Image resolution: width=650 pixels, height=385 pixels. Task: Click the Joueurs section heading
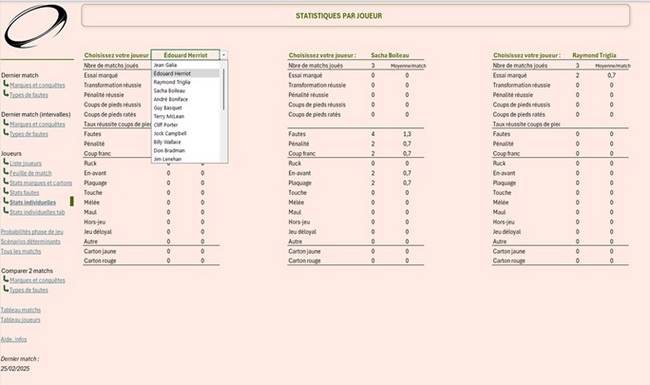coord(11,153)
